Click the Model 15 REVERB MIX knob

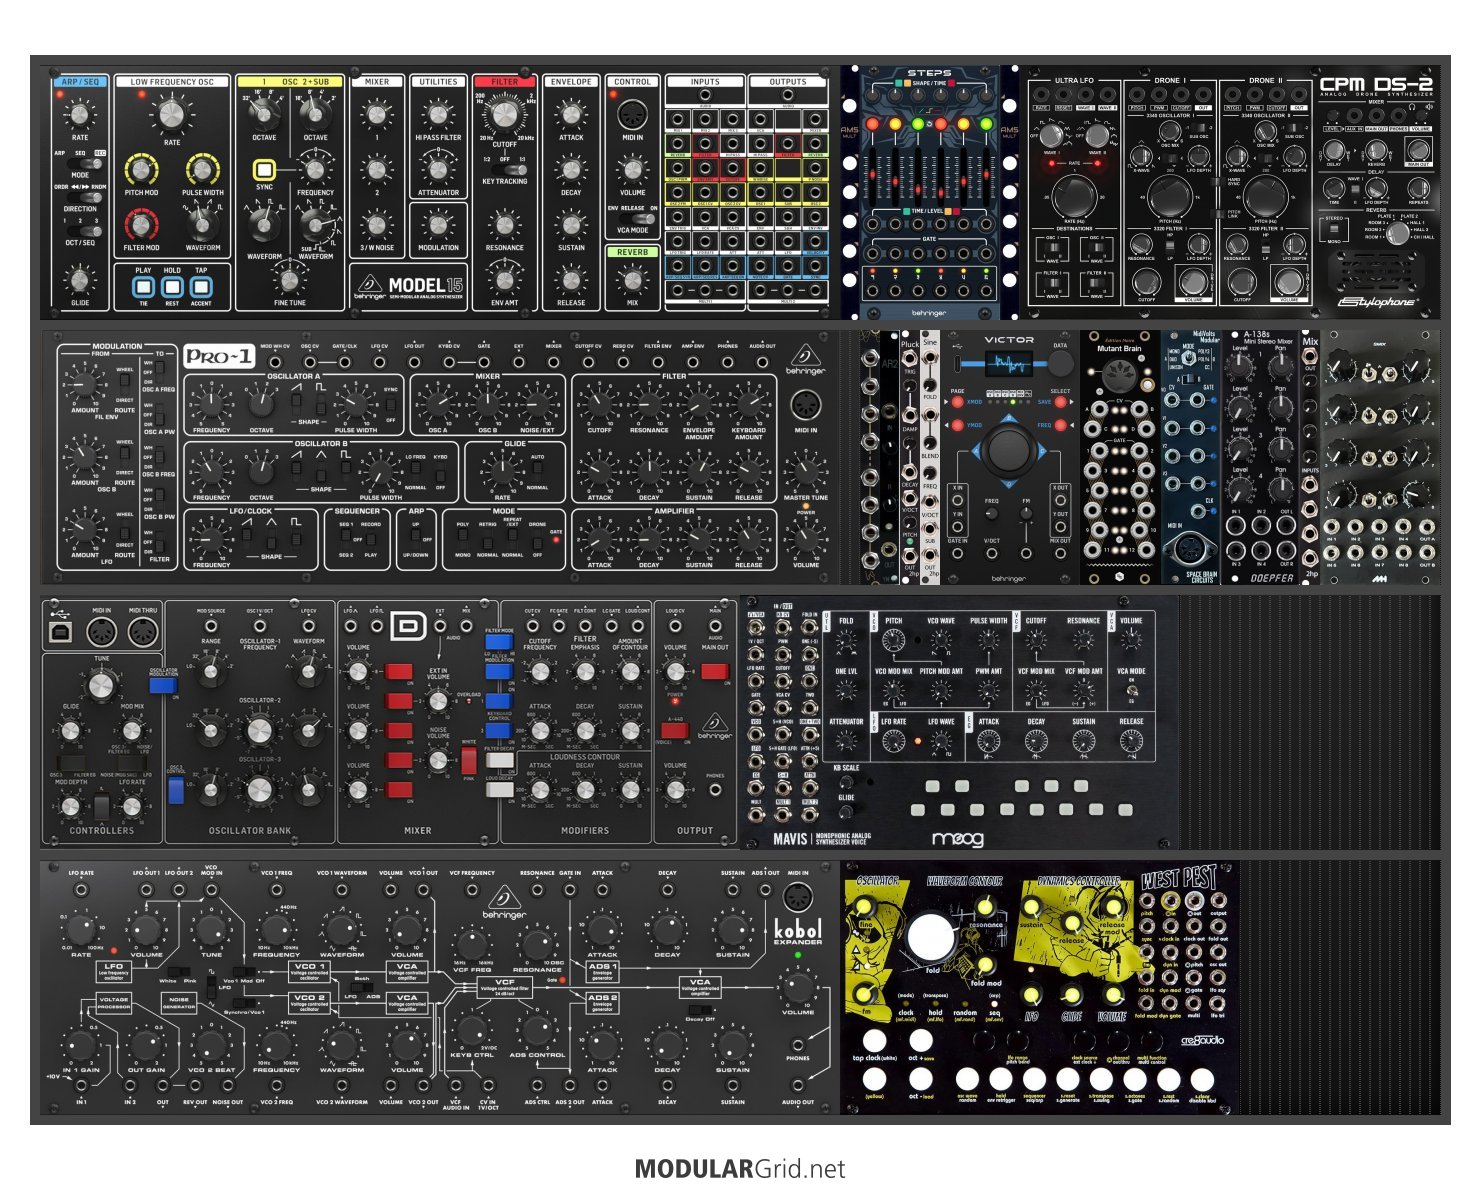(x=632, y=280)
